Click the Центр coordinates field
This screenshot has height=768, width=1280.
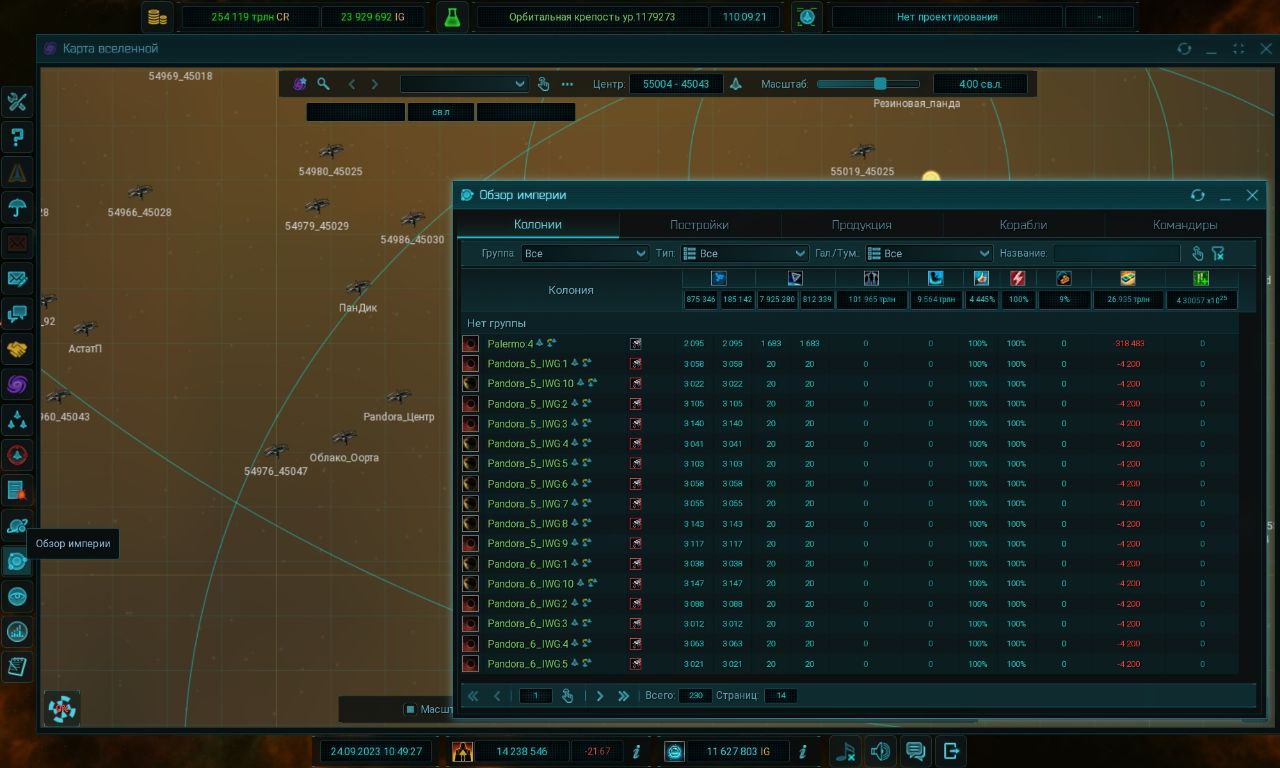pos(676,84)
